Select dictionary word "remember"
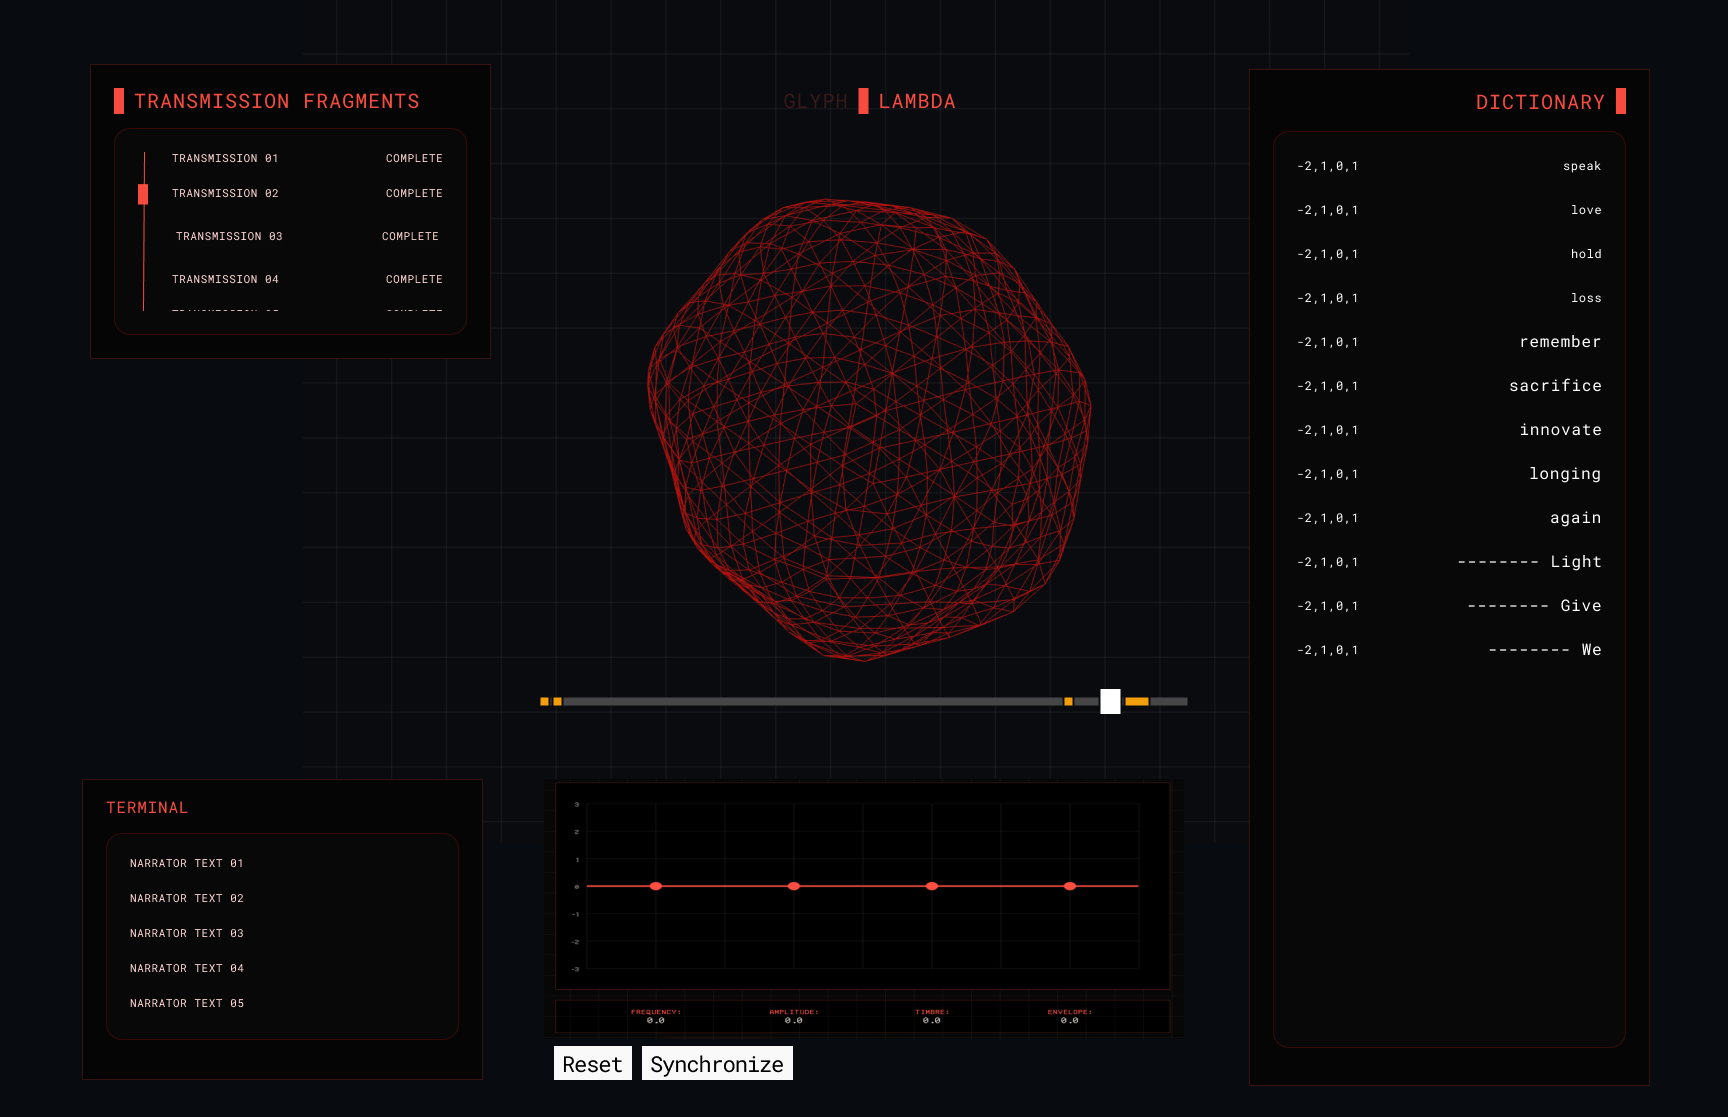Image resolution: width=1728 pixels, height=1117 pixels. point(1560,342)
